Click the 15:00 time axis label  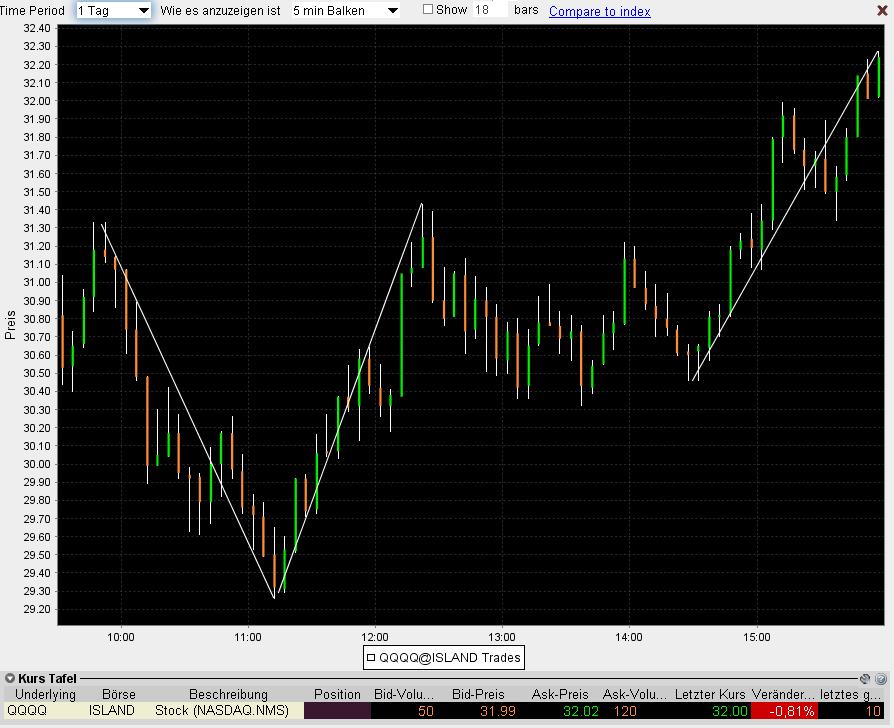coord(757,637)
